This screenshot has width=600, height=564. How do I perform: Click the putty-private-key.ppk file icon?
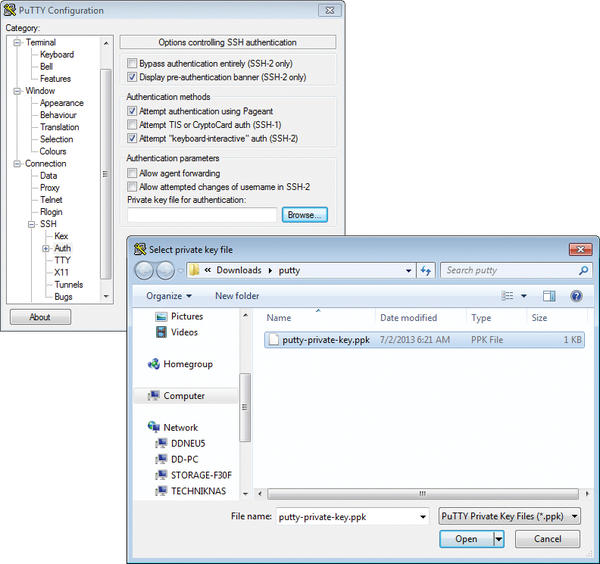coord(273,340)
